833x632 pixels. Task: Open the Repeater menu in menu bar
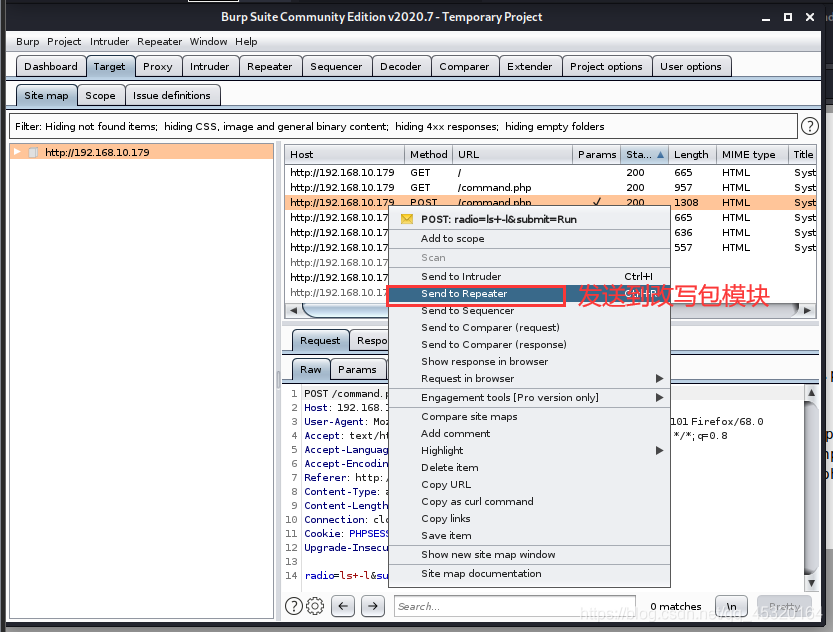click(159, 41)
